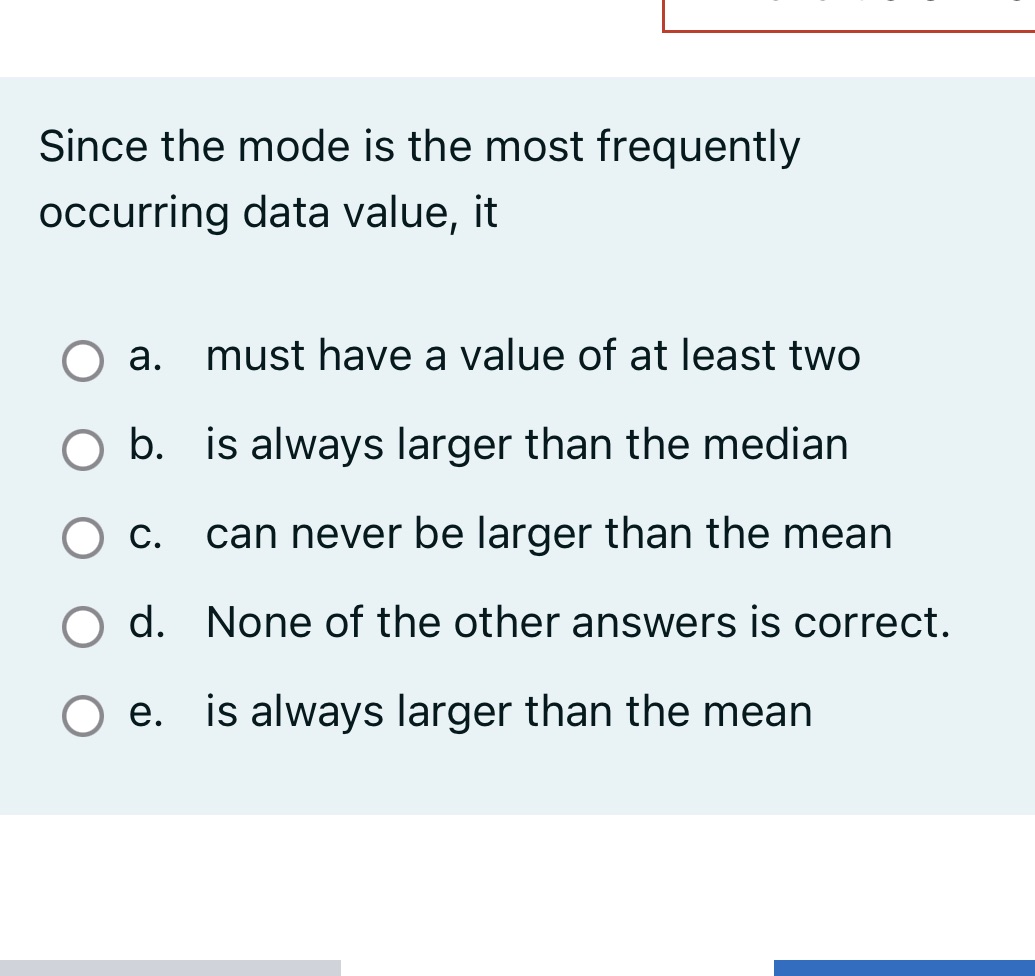The image size is (1035, 976).
Task: Choose answer 'is always larger than the median'
Action: tap(526, 446)
